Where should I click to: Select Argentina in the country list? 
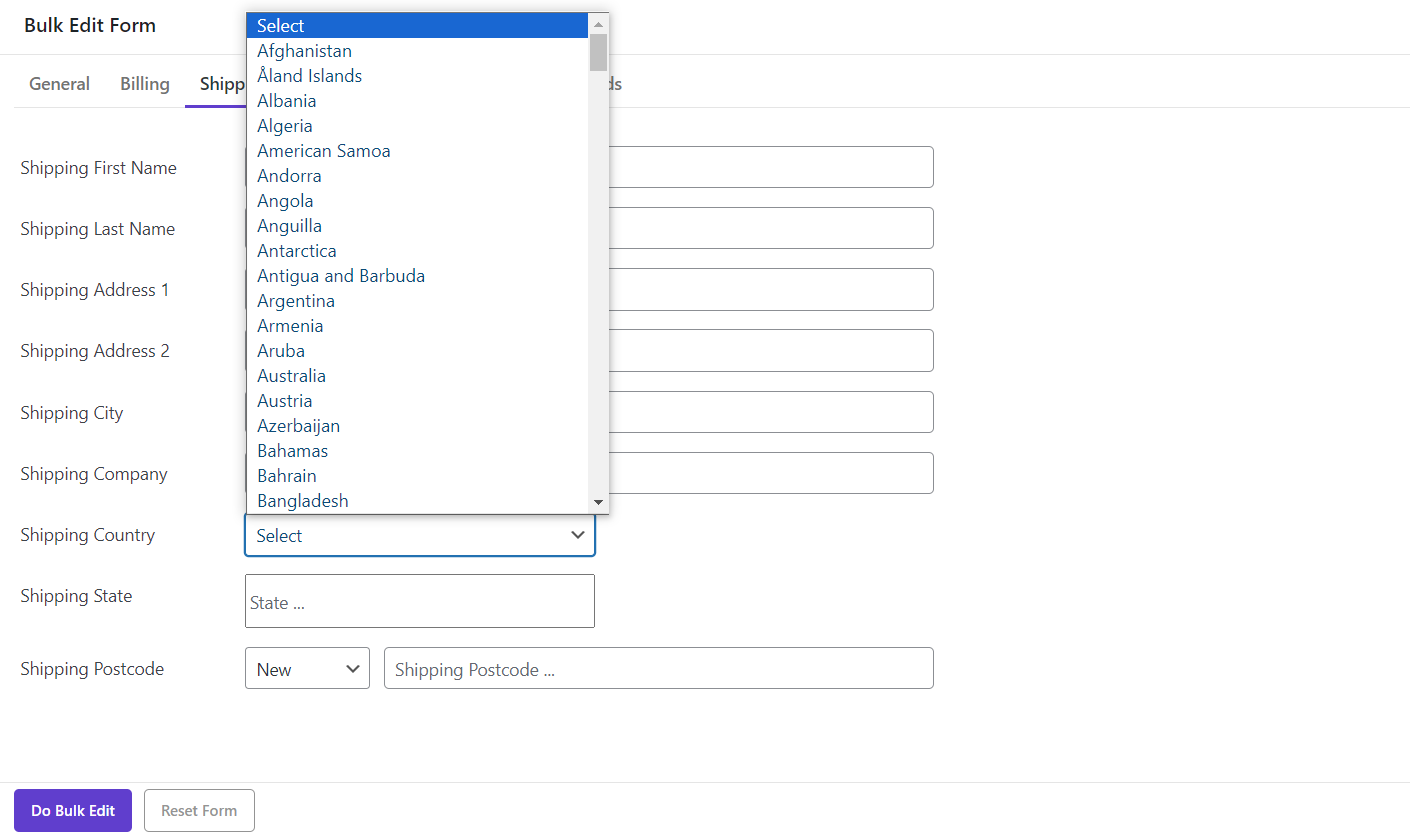point(296,301)
